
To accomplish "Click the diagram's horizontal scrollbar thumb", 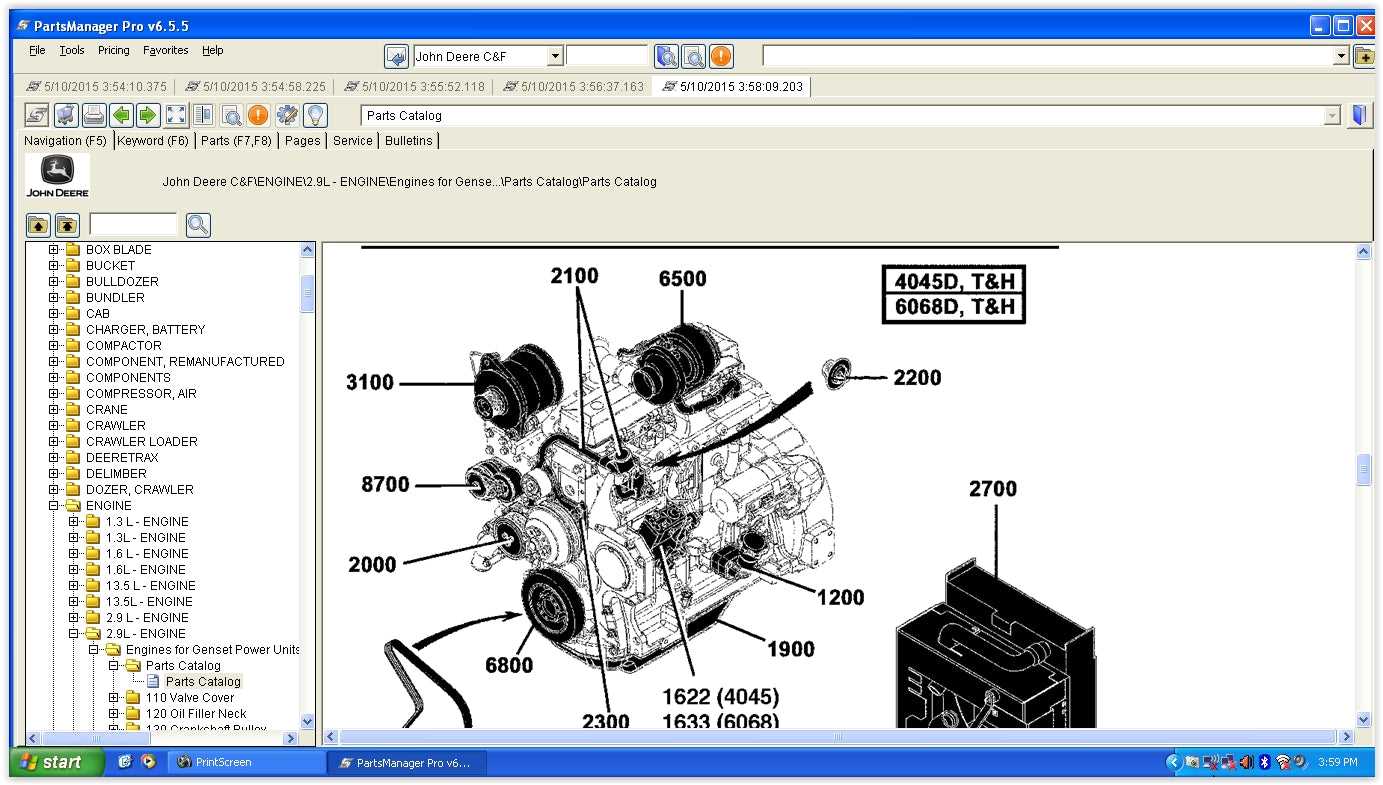I will coord(838,738).
